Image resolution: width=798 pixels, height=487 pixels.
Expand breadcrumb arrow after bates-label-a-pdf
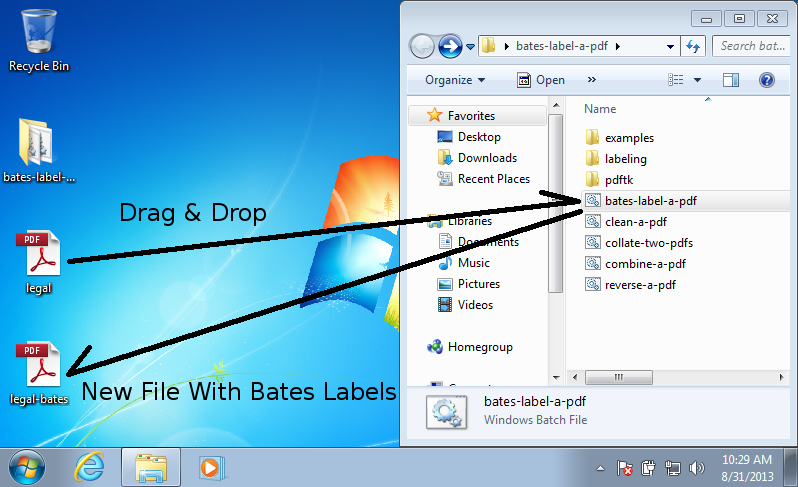click(x=617, y=46)
